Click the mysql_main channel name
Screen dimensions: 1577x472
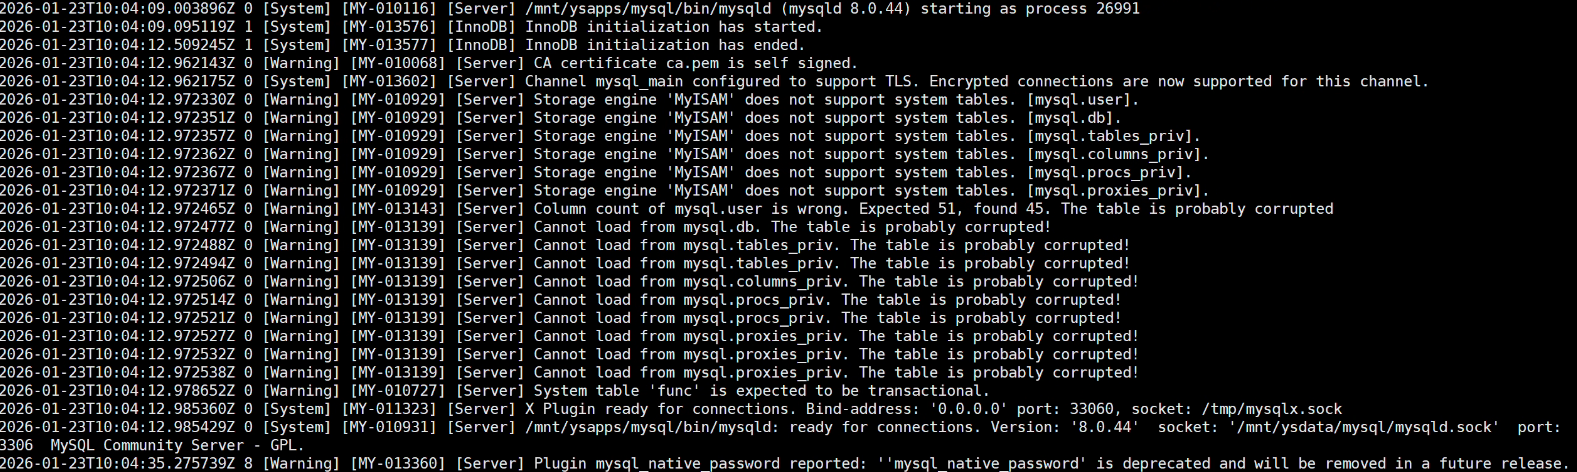[x=639, y=81]
